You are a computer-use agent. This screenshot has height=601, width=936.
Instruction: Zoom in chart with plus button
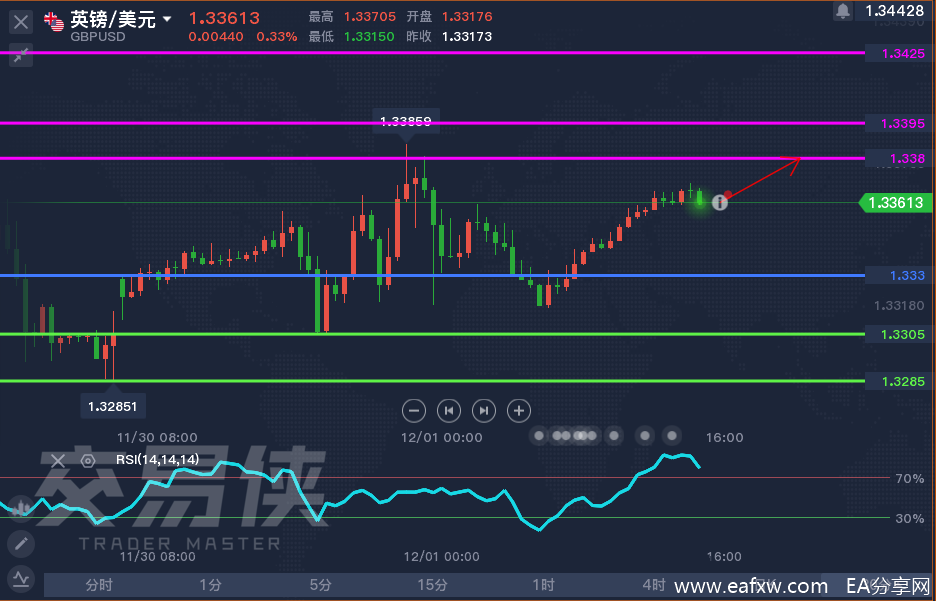(x=519, y=411)
